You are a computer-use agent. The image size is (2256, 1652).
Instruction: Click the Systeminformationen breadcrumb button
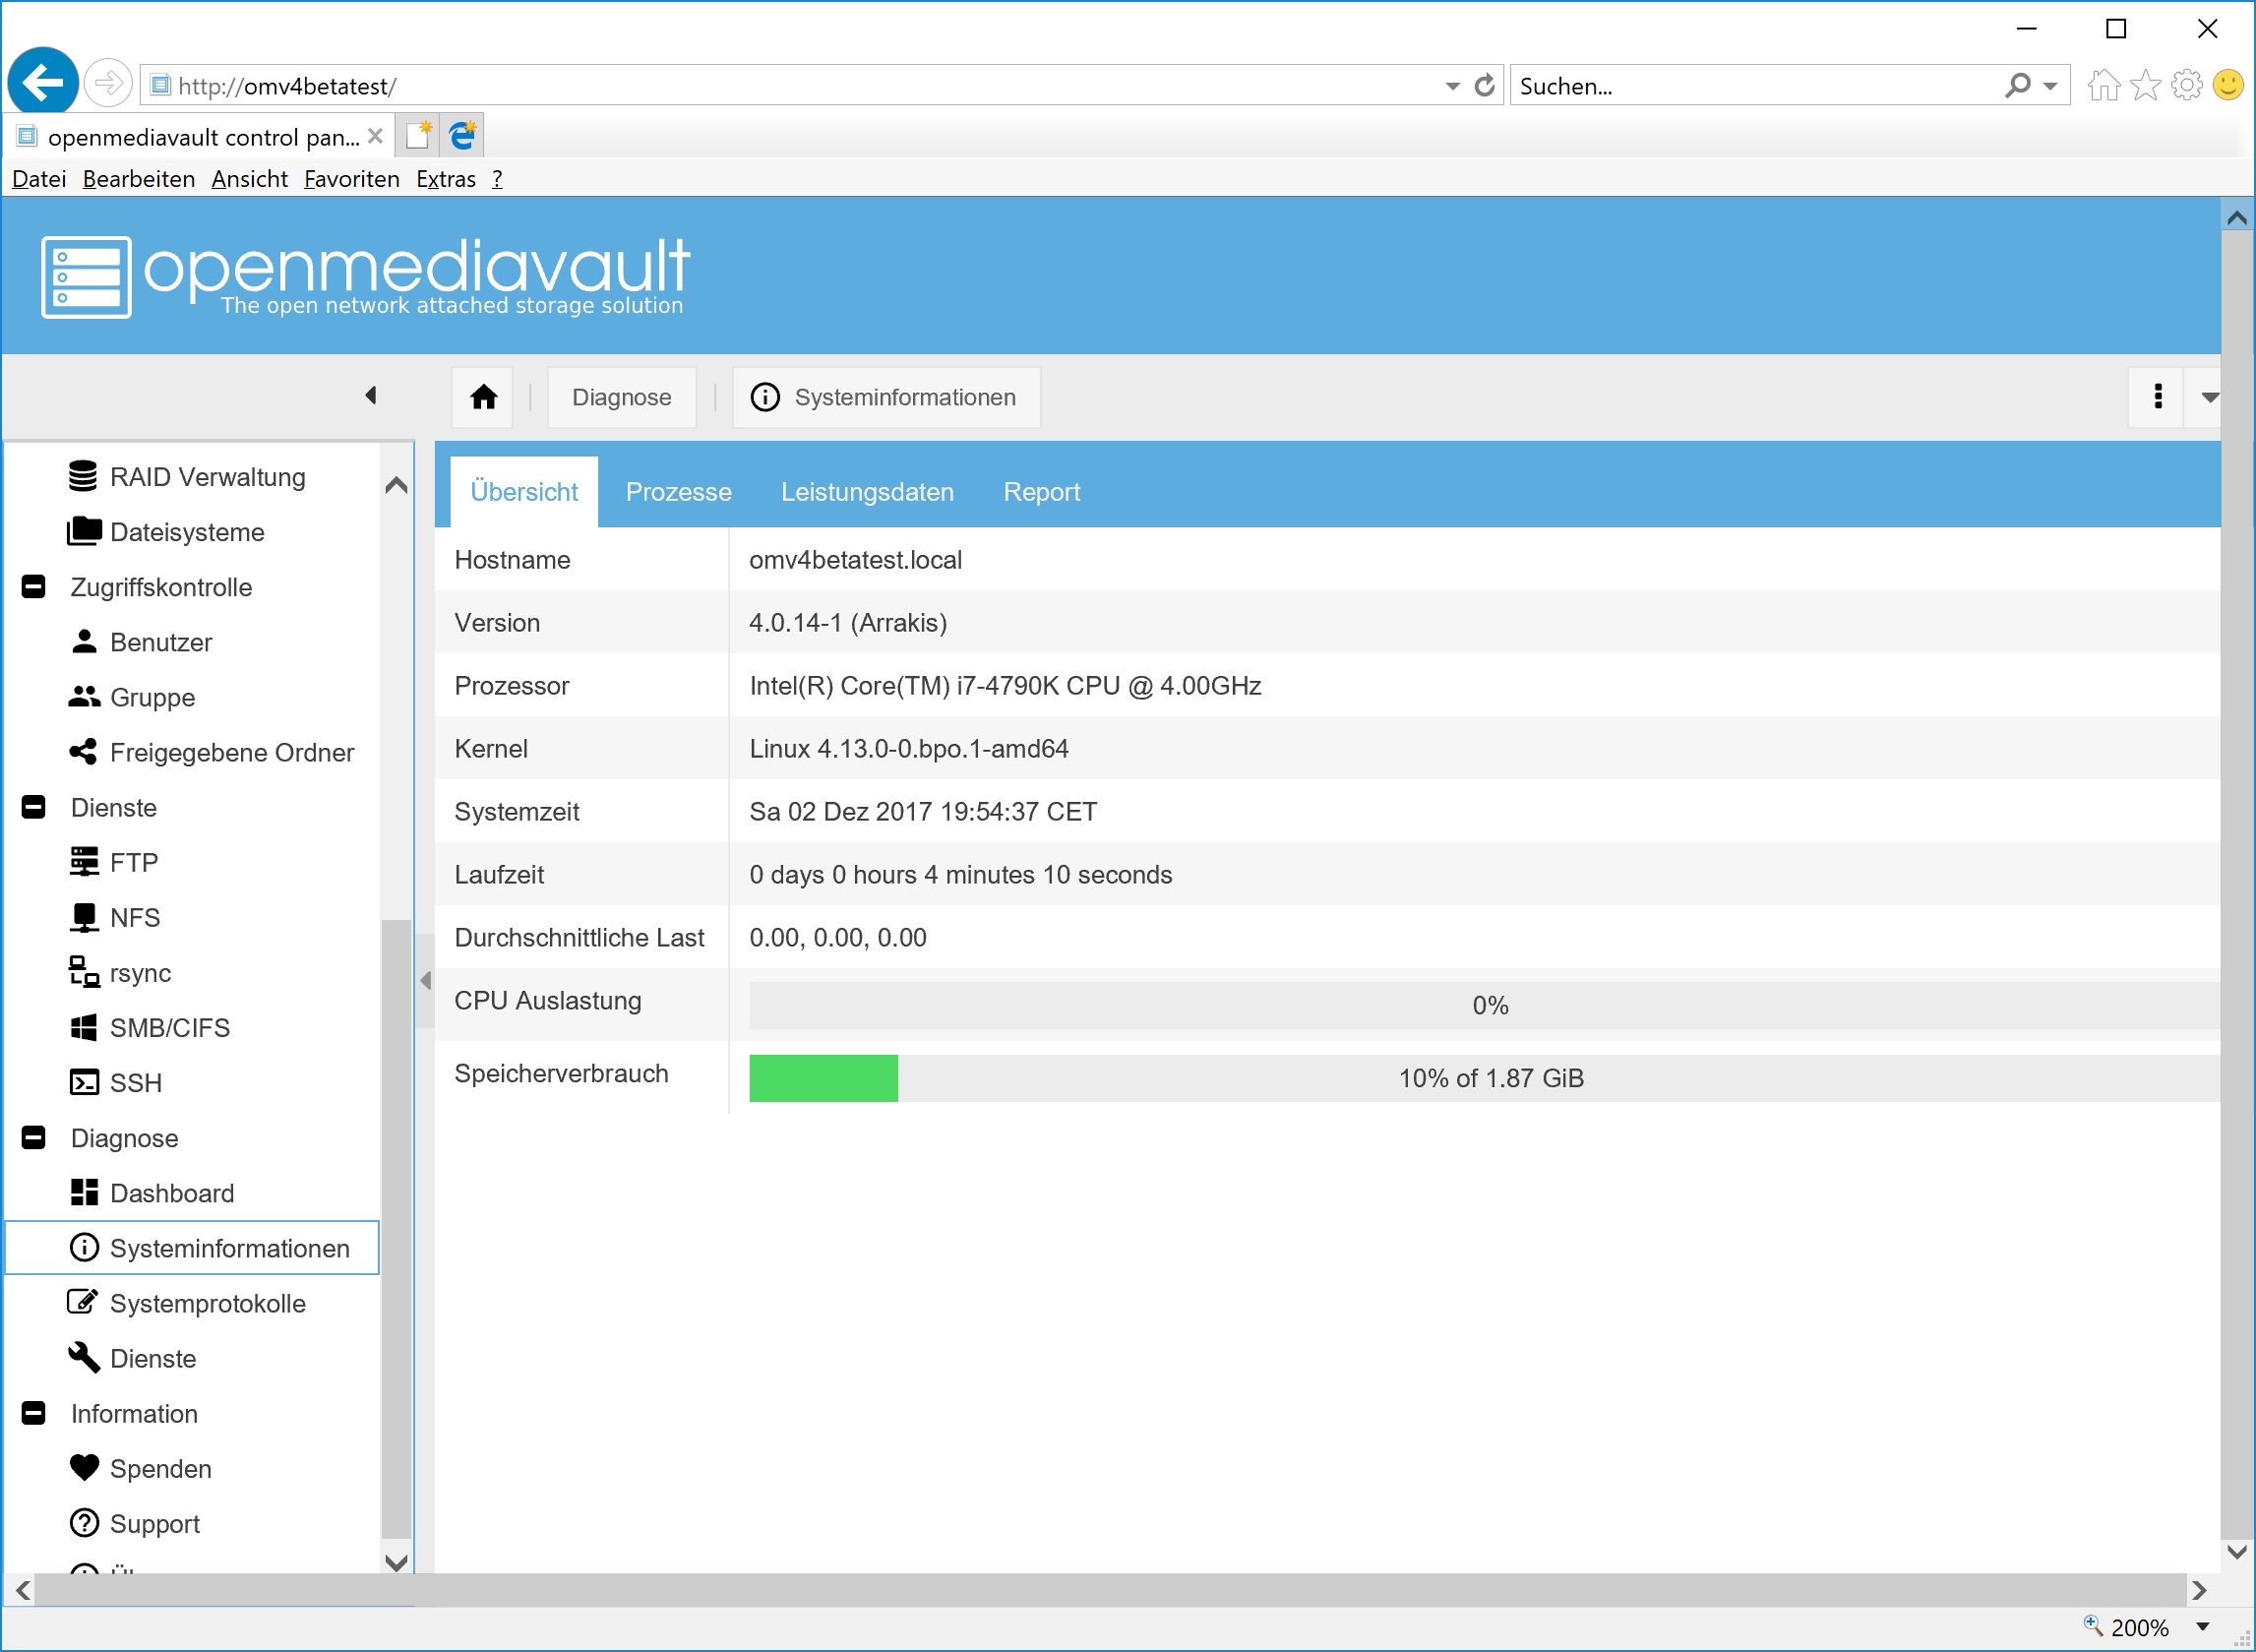click(886, 397)
